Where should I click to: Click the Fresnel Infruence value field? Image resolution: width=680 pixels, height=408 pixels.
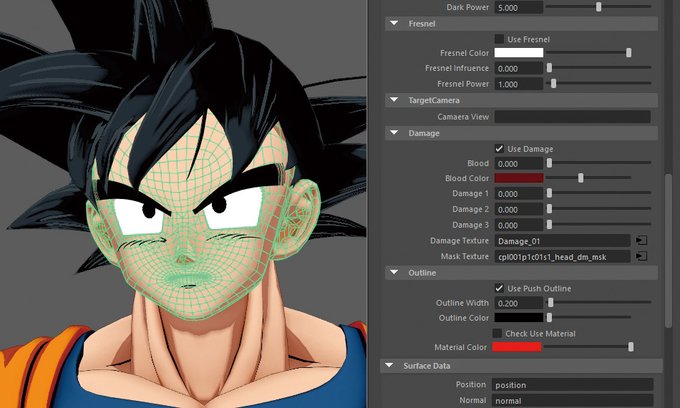[519, 69]
